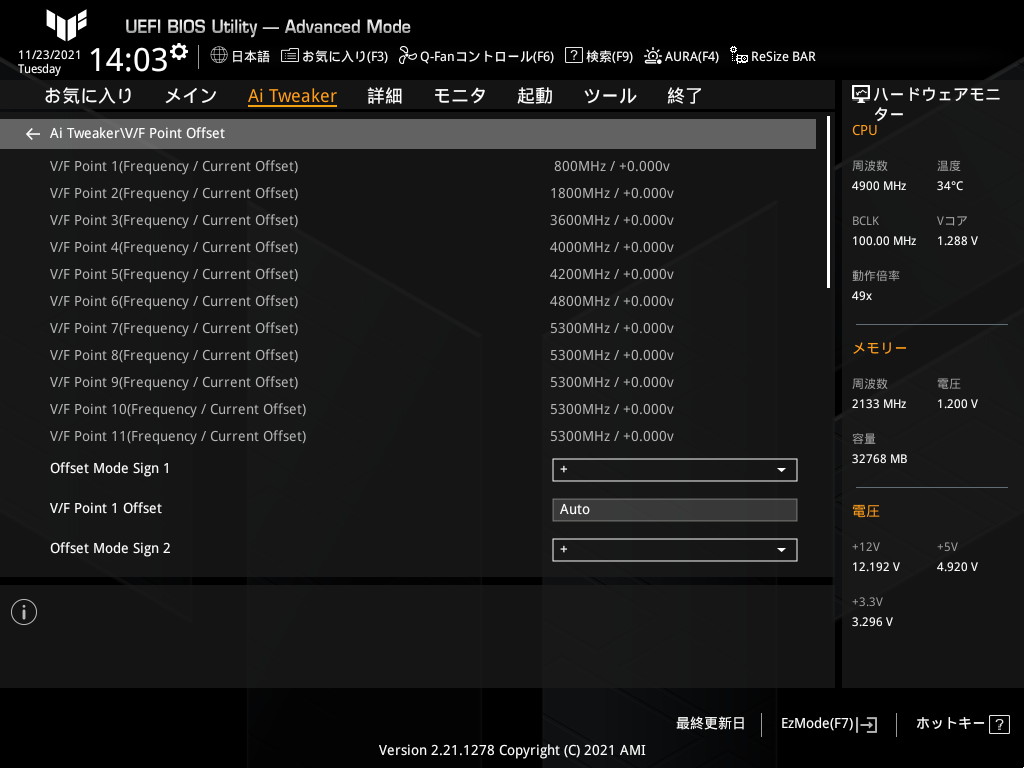The image size is (1024, 768).
Task: Click the hotkey question mark box icon
Action: click(x=999, y=724)
